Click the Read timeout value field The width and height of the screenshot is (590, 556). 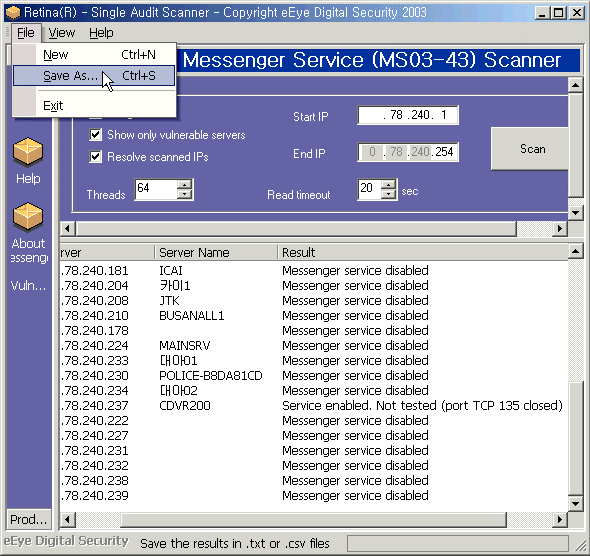370,189
